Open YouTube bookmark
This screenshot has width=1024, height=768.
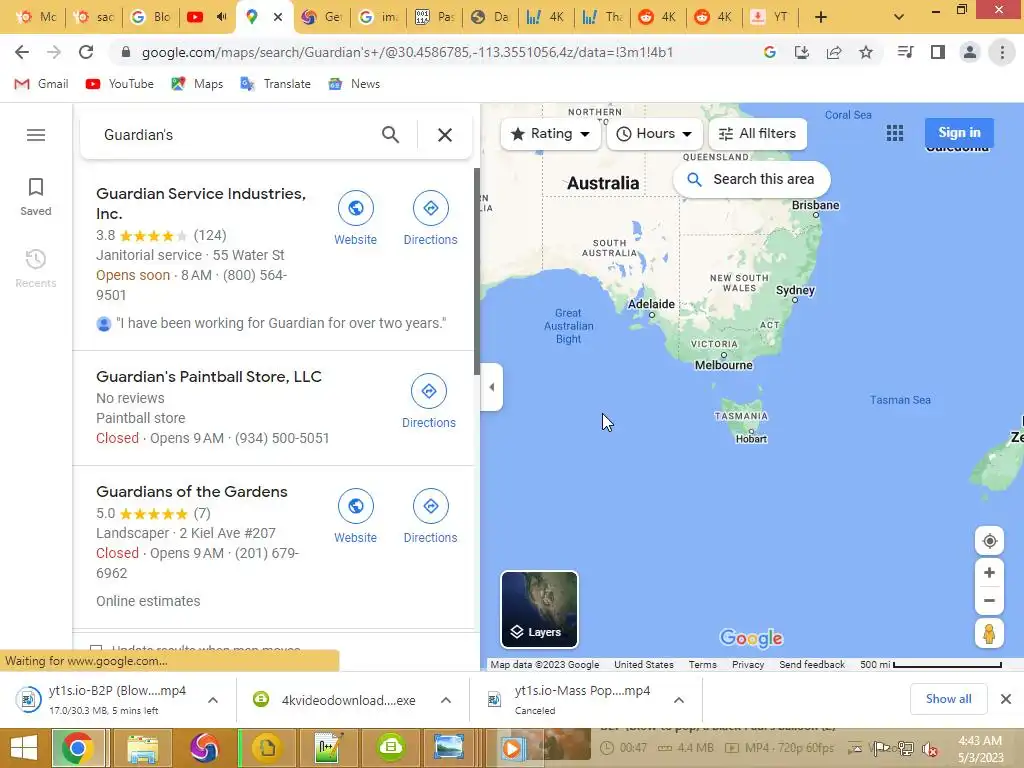[x=120, y=84]
